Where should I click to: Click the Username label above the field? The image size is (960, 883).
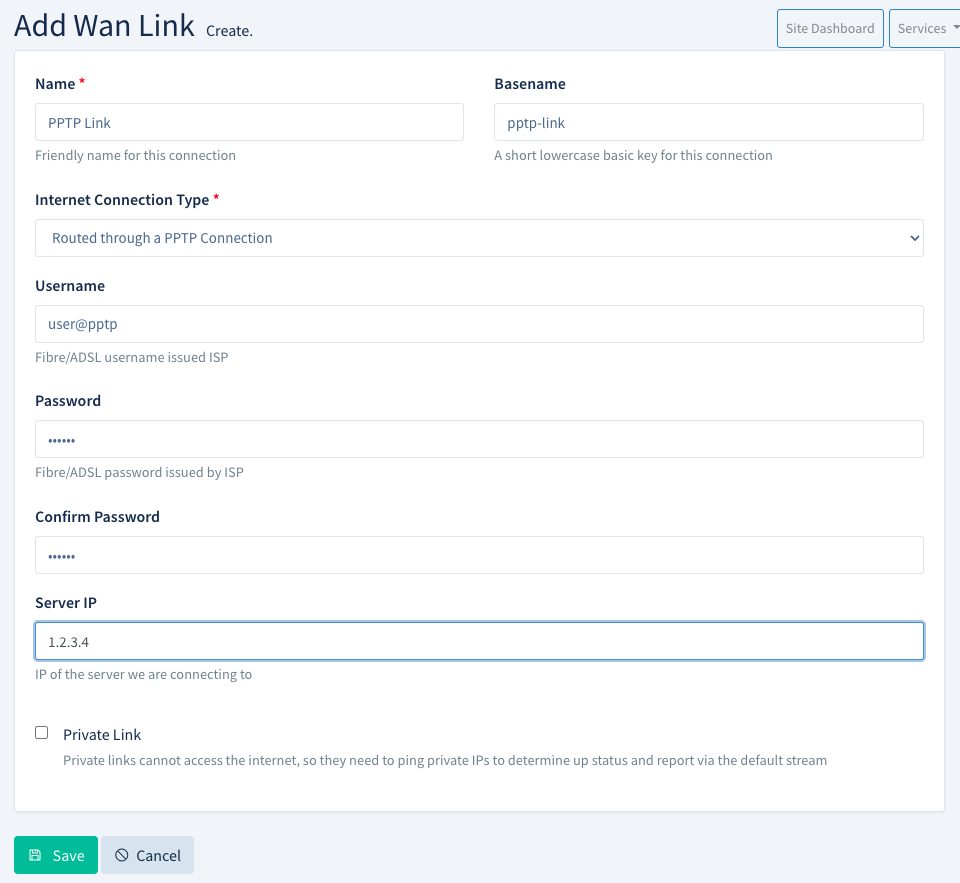(x=70, y=286)
